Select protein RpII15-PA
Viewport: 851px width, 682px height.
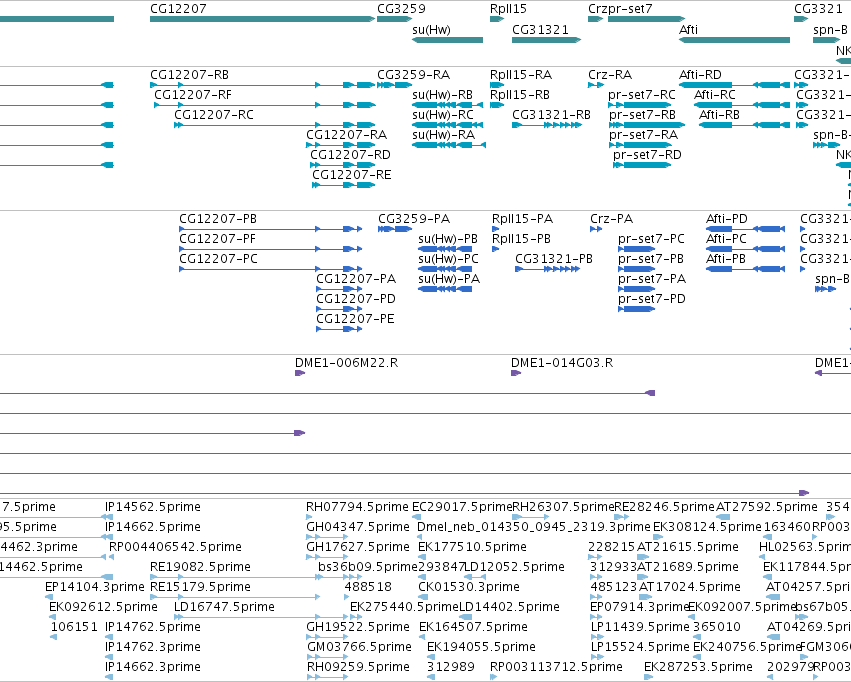[x=496, y=230]
